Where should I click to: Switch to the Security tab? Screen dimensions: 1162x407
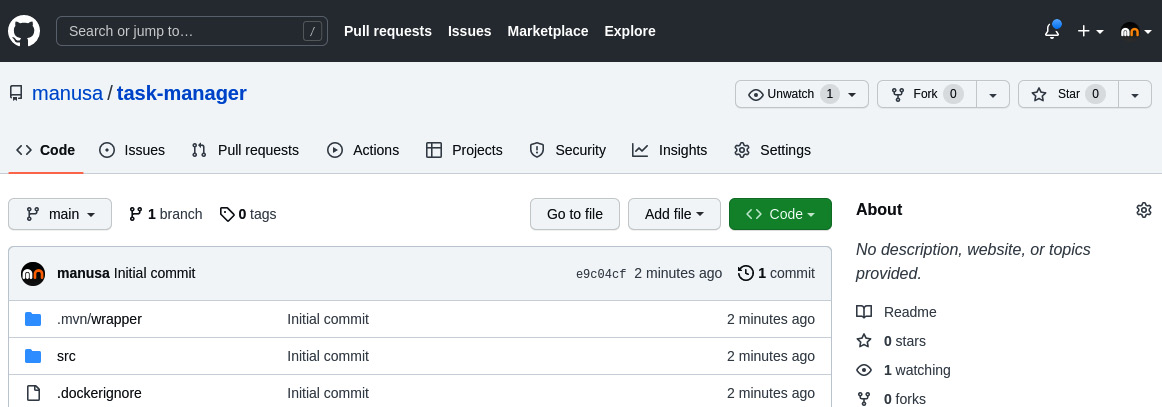(x=568, y=150)
